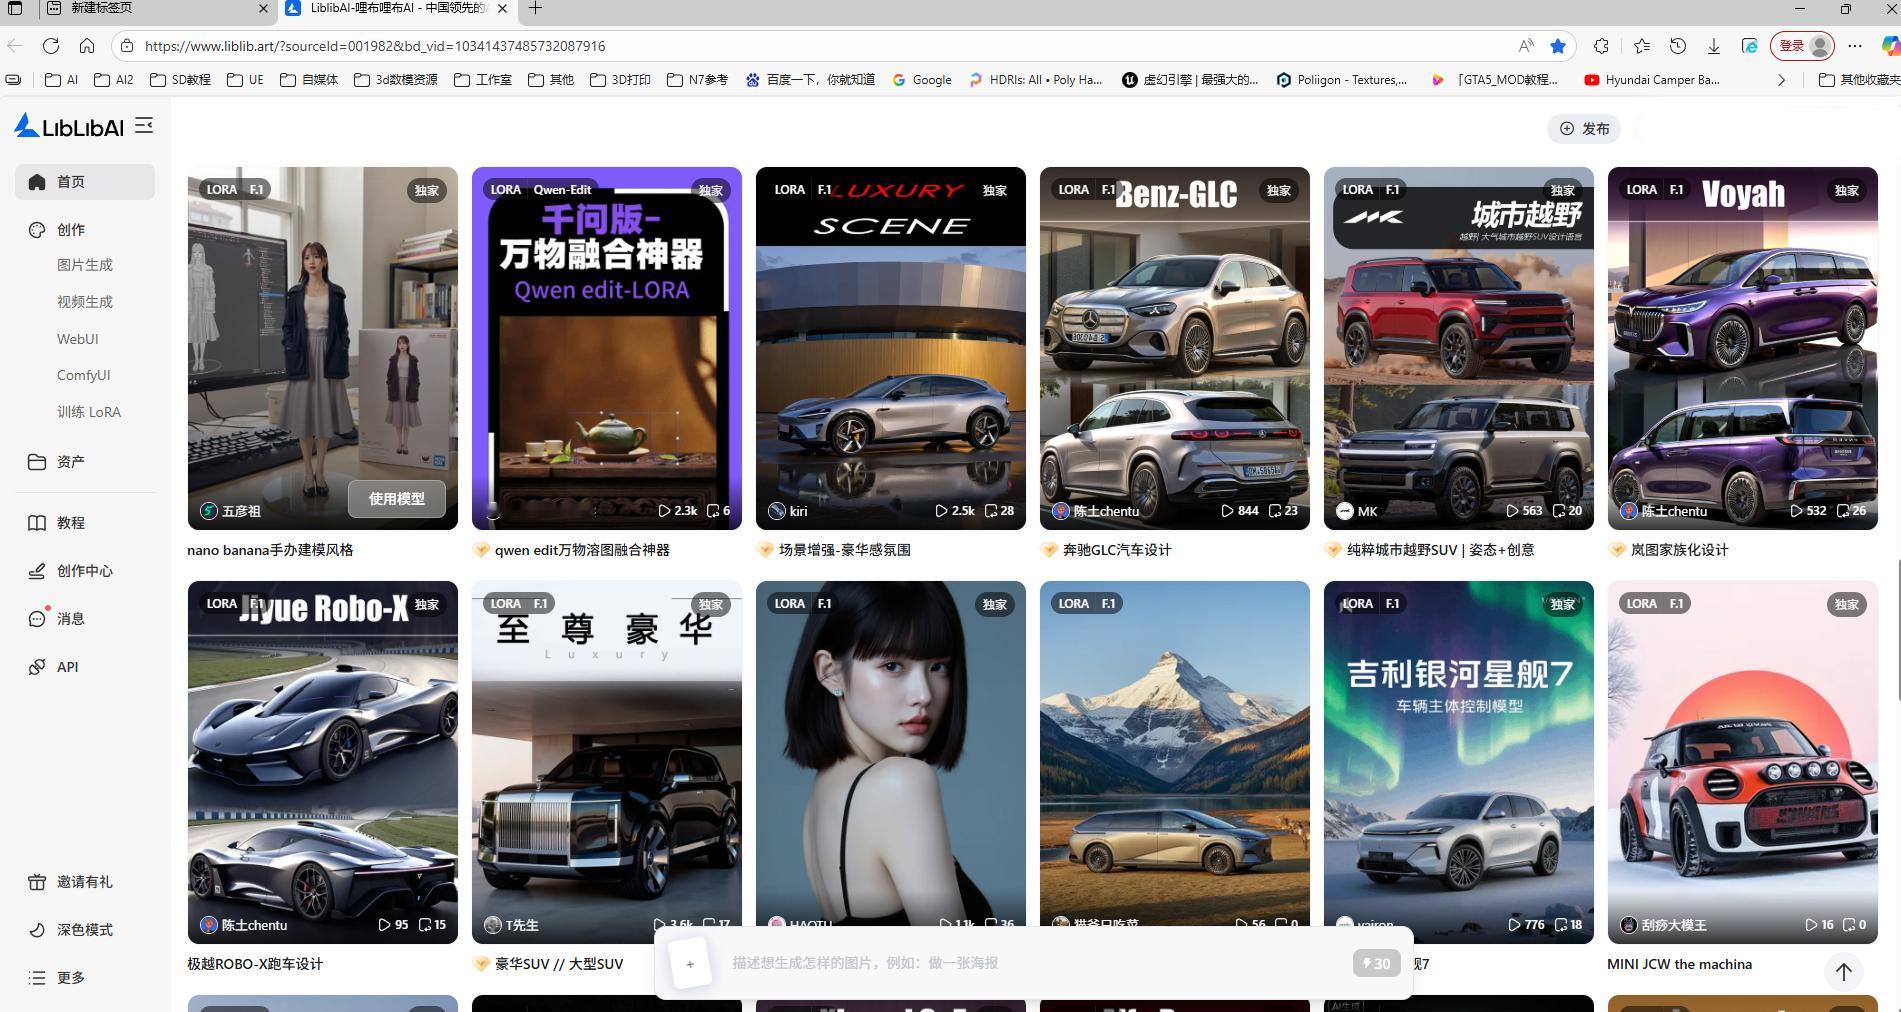Open 极越ROBO-X跑车设计 model title
Image resolution: width=1901 pixels, height=1012 pixels.
[x=255, y=964]
